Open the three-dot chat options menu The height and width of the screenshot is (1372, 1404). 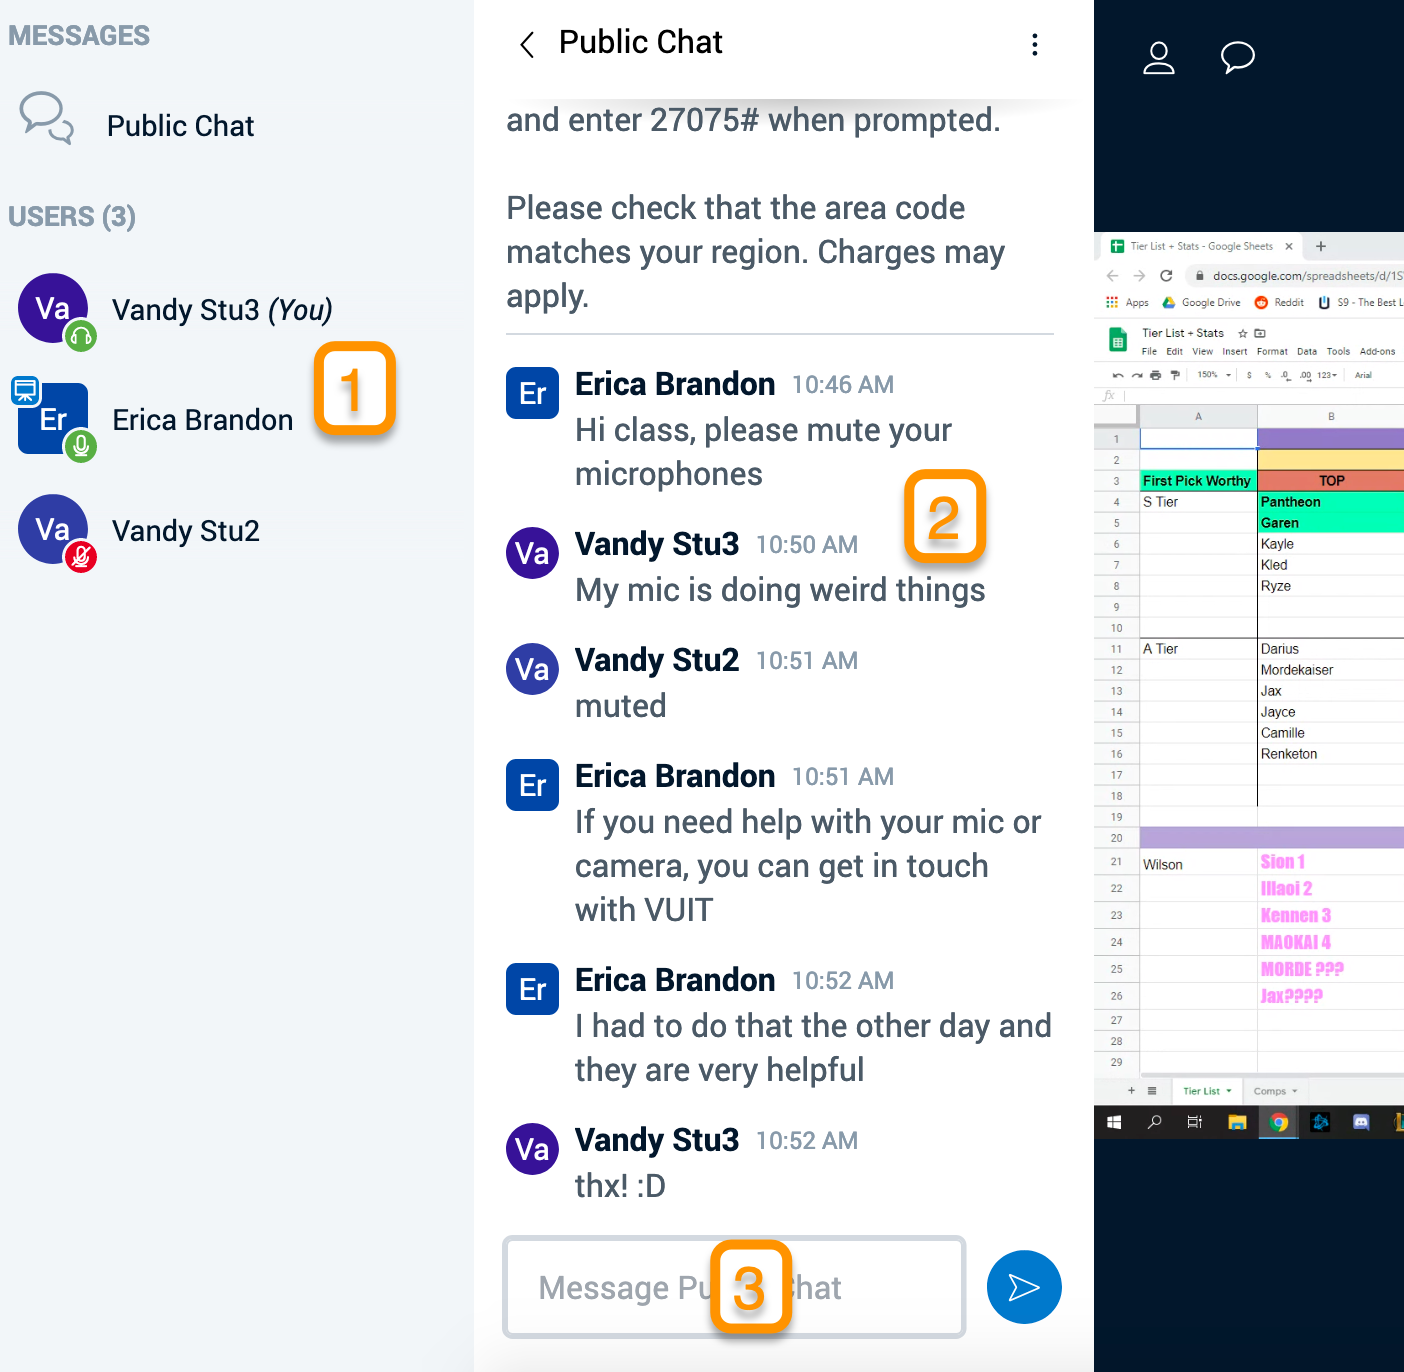[x=1034, y=44]
